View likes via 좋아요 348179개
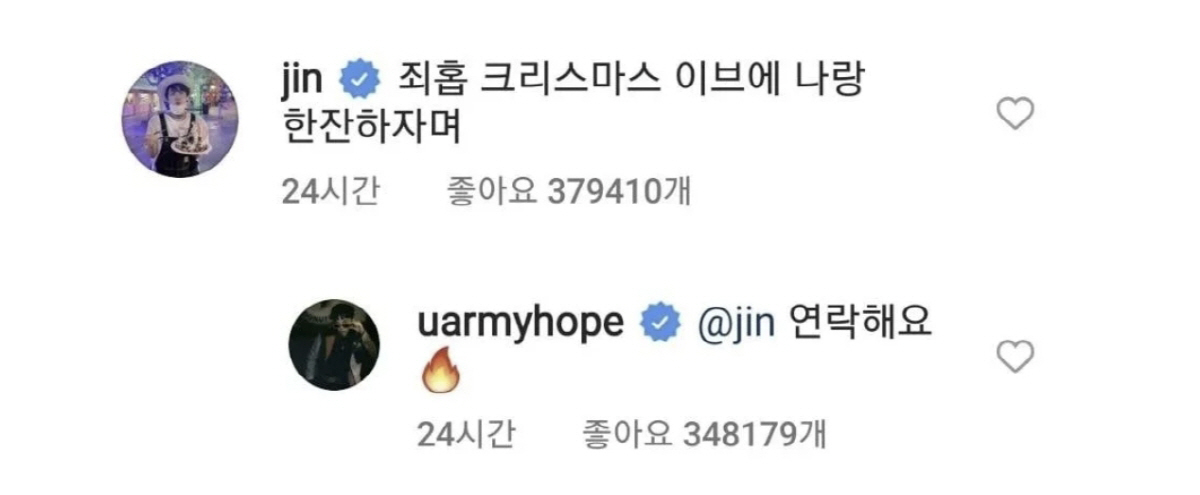Image resolution: width=1200 pixels, height=495 pixels. pyautogui.click(x=703, y=435)
